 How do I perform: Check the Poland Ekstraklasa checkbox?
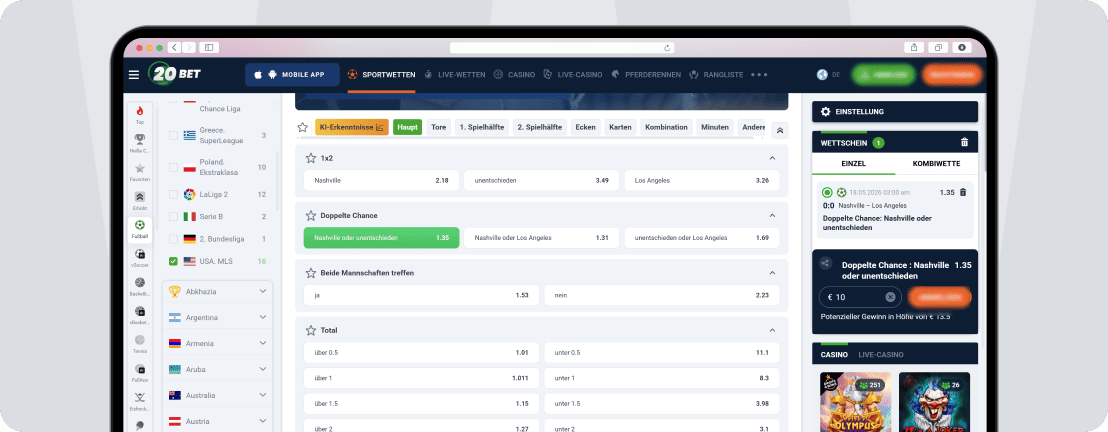173,168
